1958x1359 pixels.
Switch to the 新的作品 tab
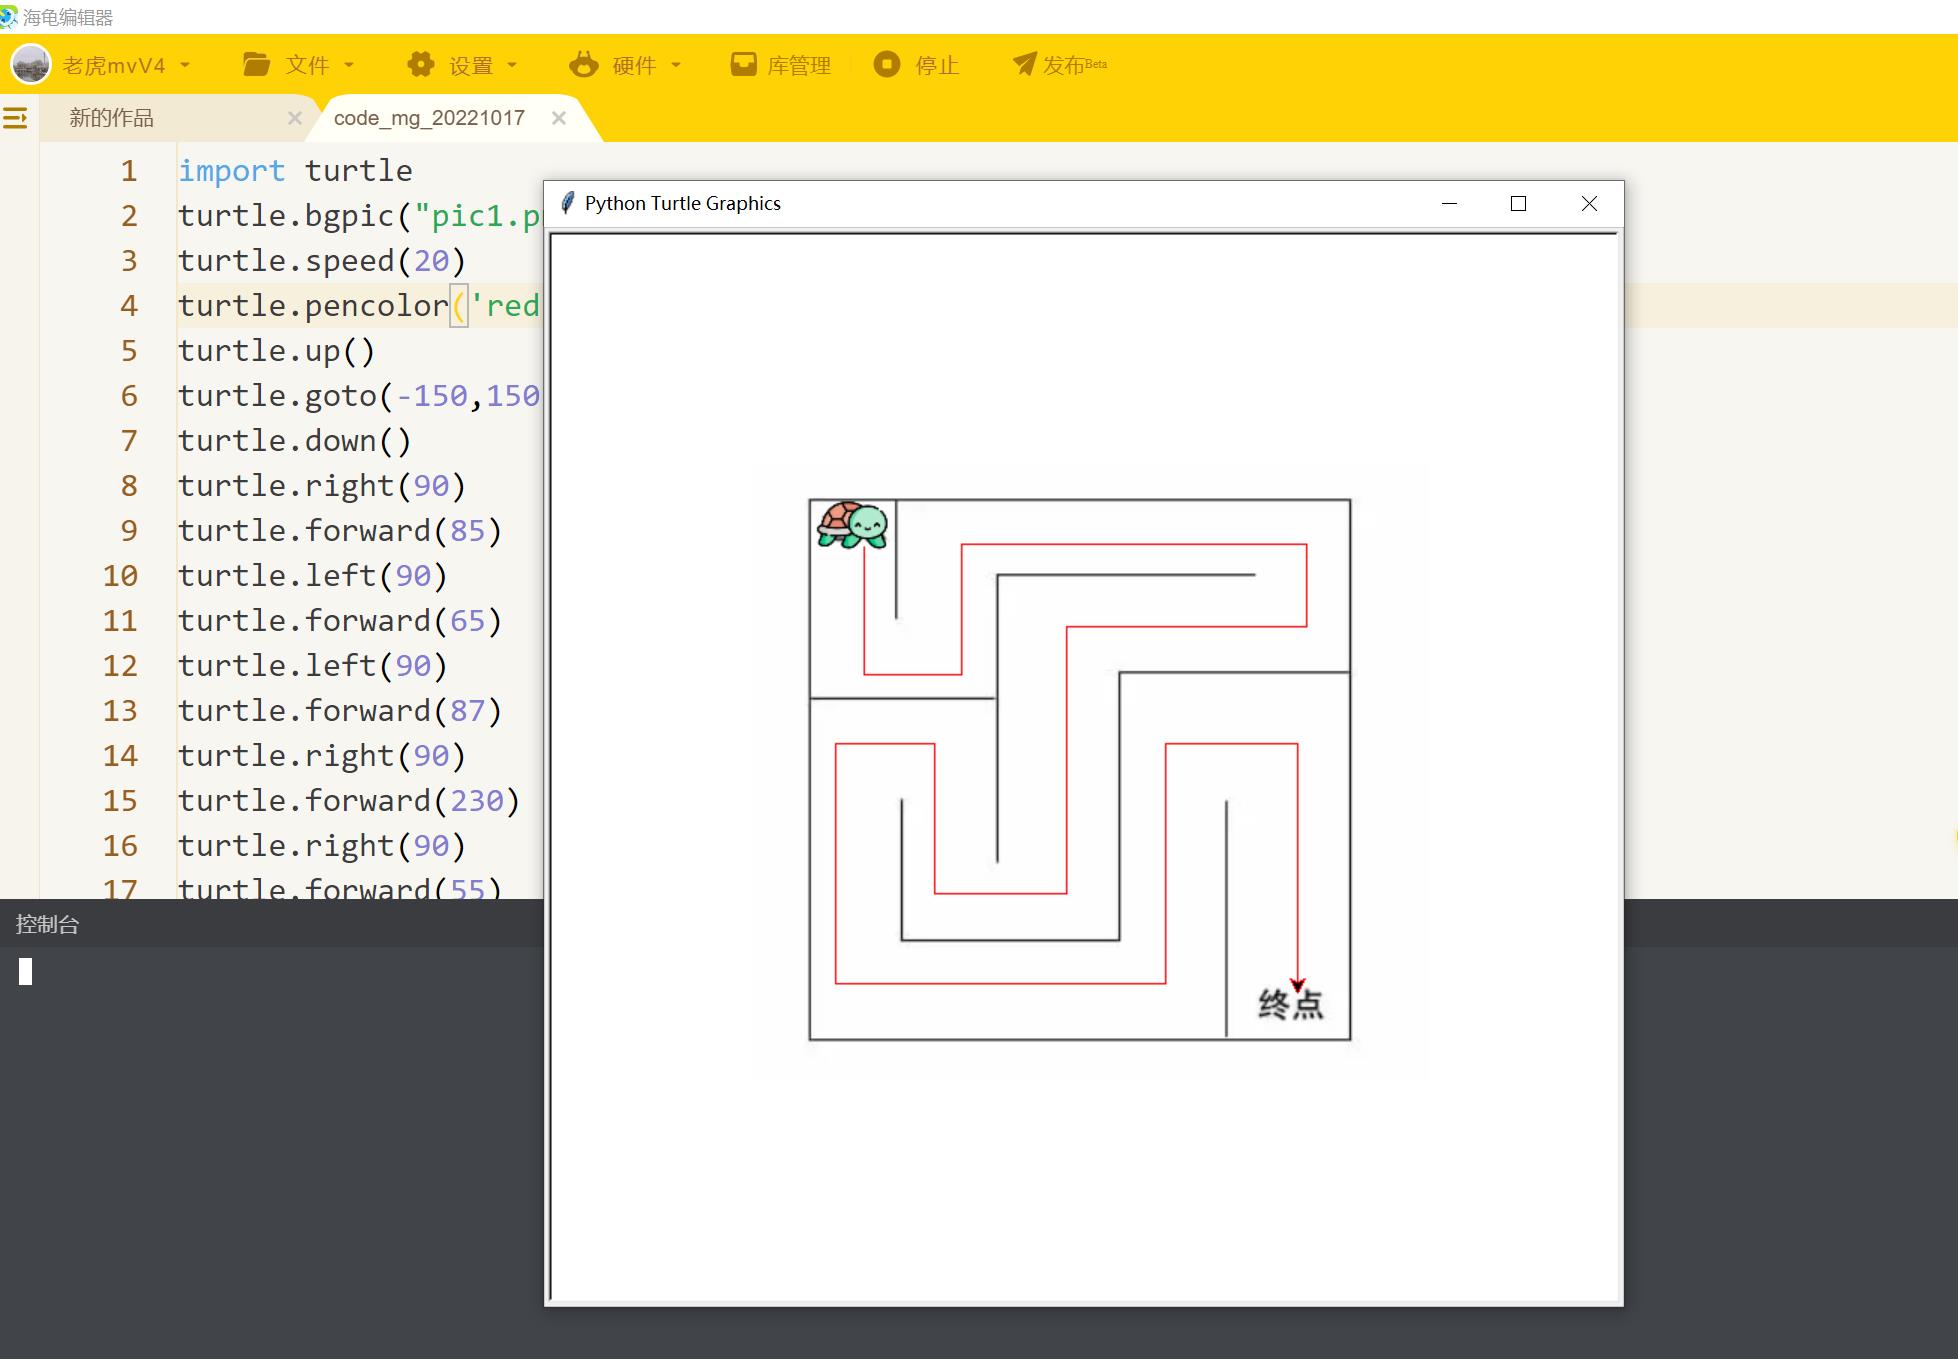(111, 118)
